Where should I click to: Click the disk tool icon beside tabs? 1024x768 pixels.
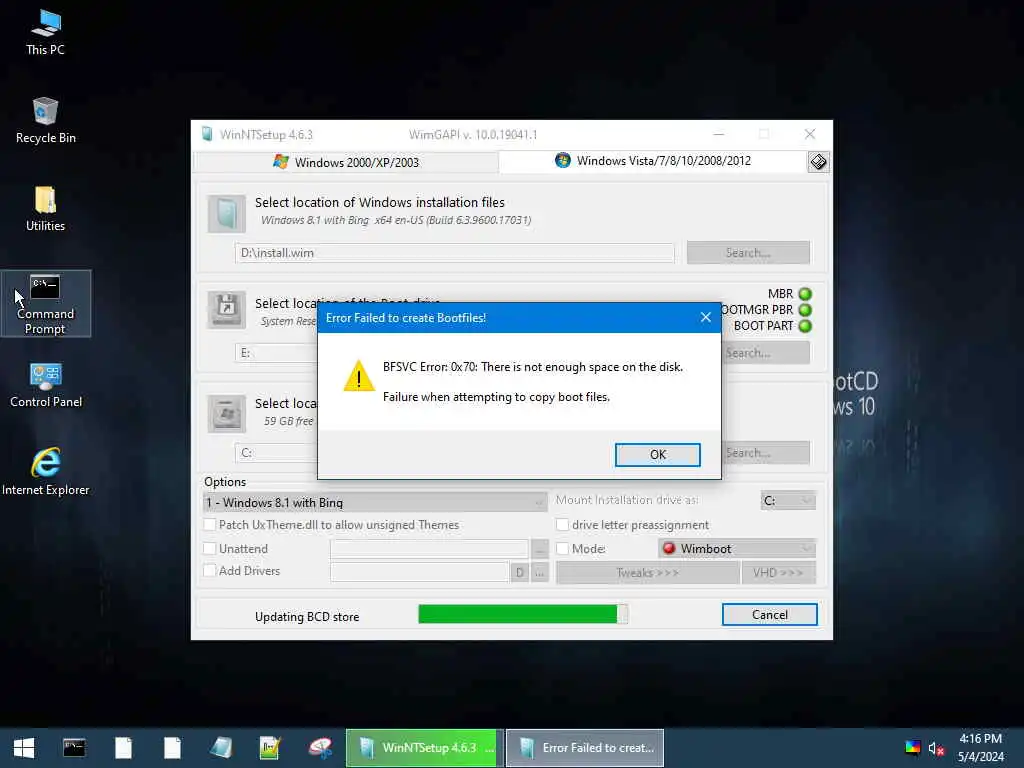(818, 161)
